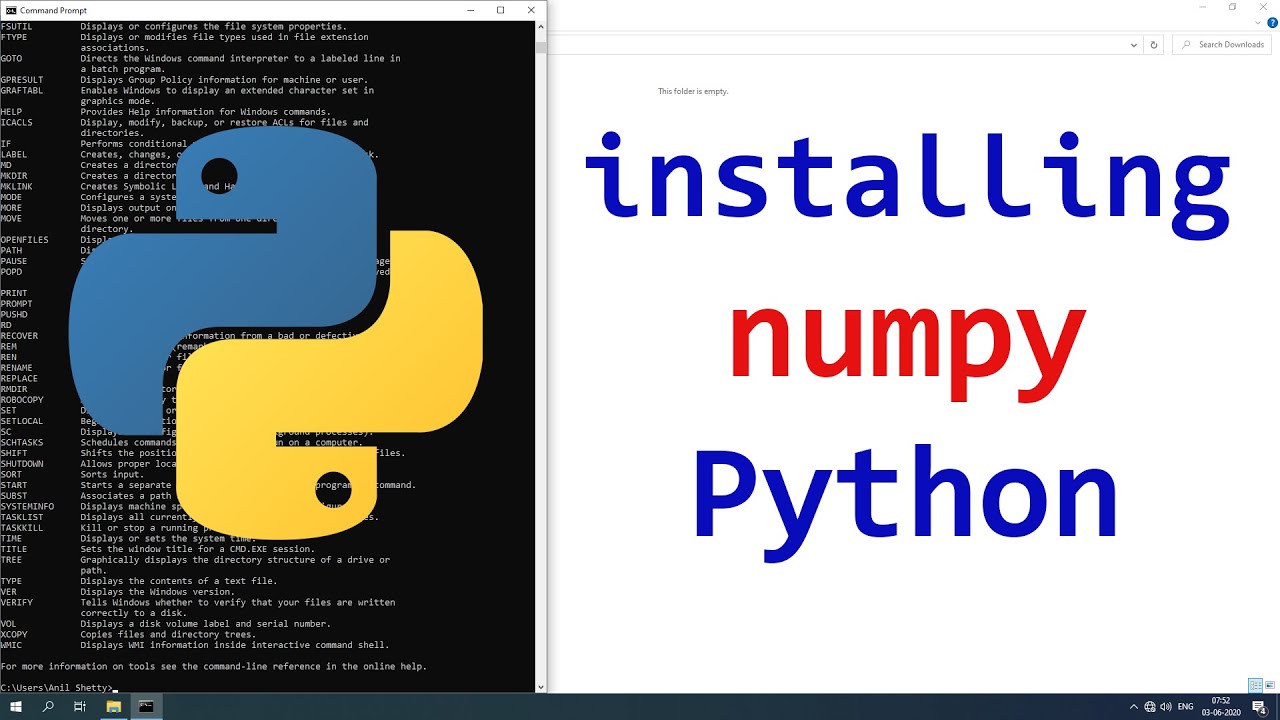
Task: Click the FSUTIL command name
Action: (17, 26)
